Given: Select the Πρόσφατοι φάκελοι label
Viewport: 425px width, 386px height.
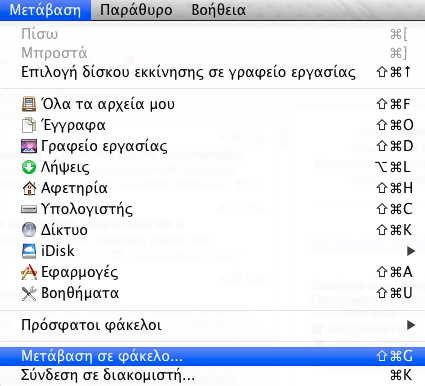Looking at the screenshot, I should tap(91, 325).
